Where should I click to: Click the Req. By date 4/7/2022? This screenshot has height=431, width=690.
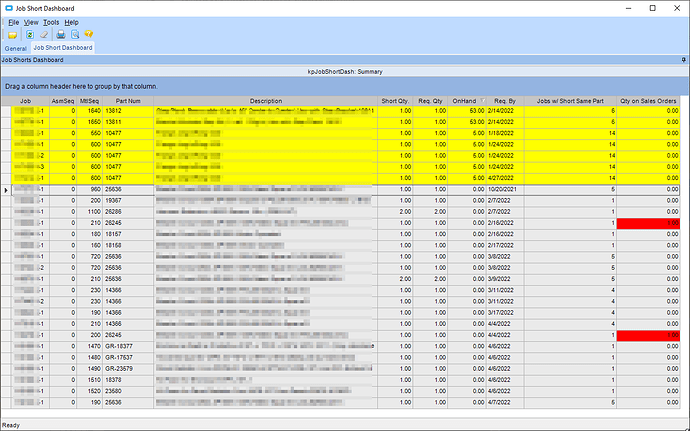tap(505, 402)
